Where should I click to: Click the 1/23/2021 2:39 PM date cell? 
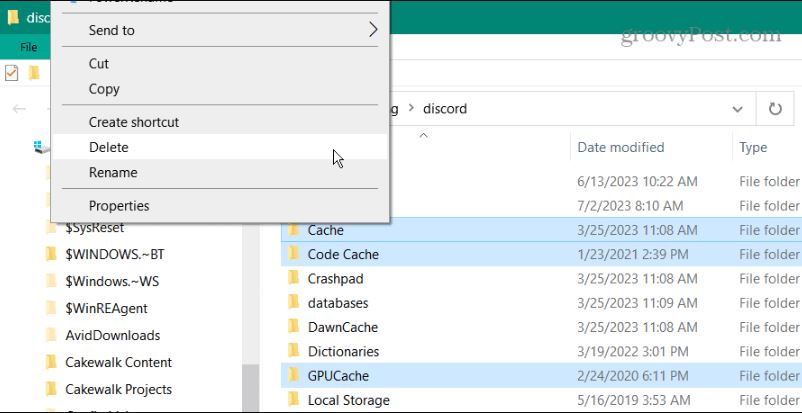[x=633, y=254]
